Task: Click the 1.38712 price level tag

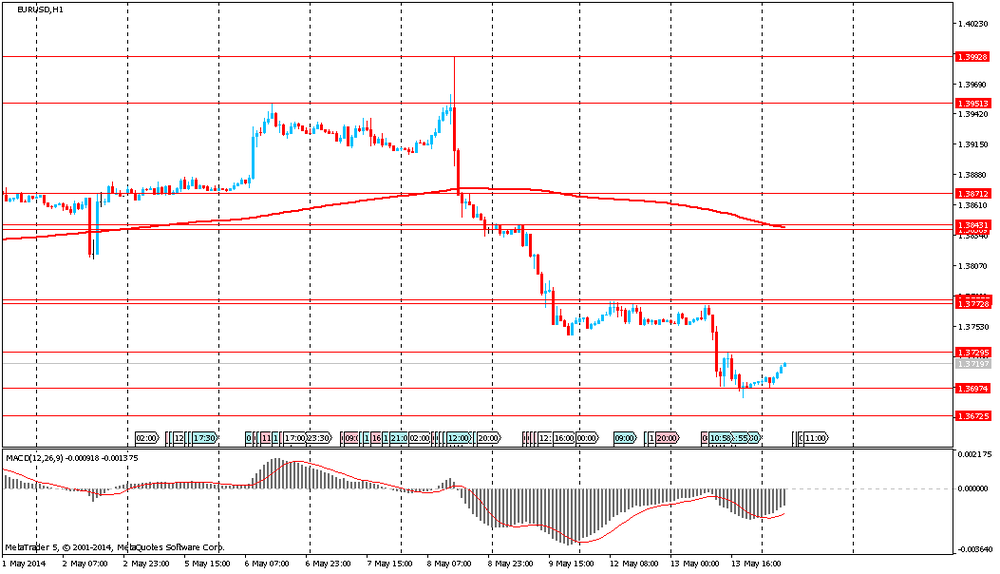Action: 972,193
